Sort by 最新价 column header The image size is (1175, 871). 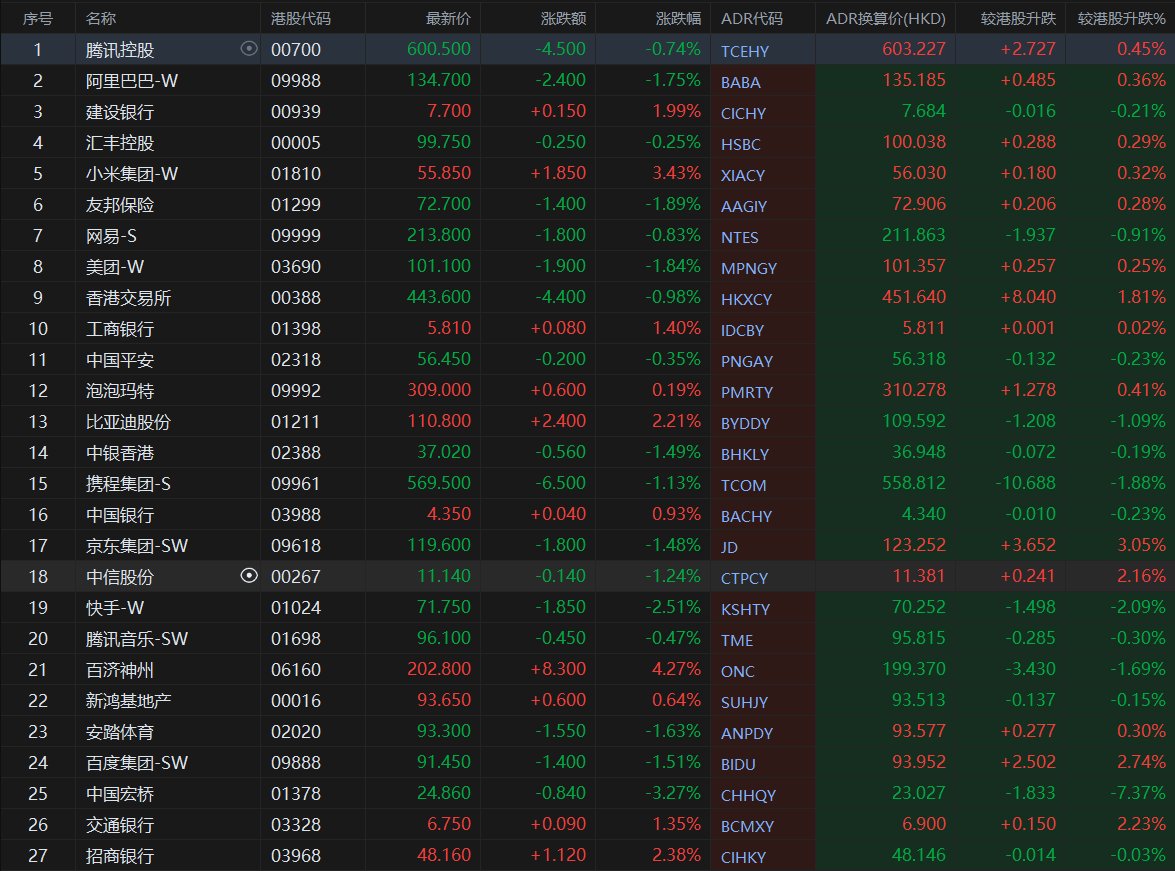pyautogui.click(x=448, y=18)
